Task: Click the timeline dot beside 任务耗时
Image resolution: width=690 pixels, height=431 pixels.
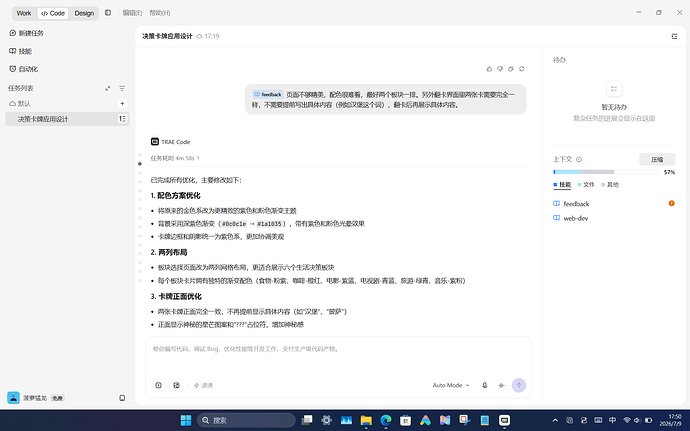Action: [x=140, y=164]
